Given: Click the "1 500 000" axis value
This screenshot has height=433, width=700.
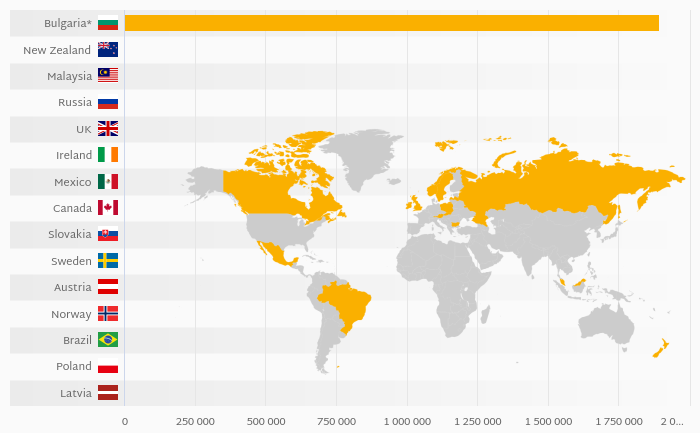Looking at the screenshot, I should [548, 421].
